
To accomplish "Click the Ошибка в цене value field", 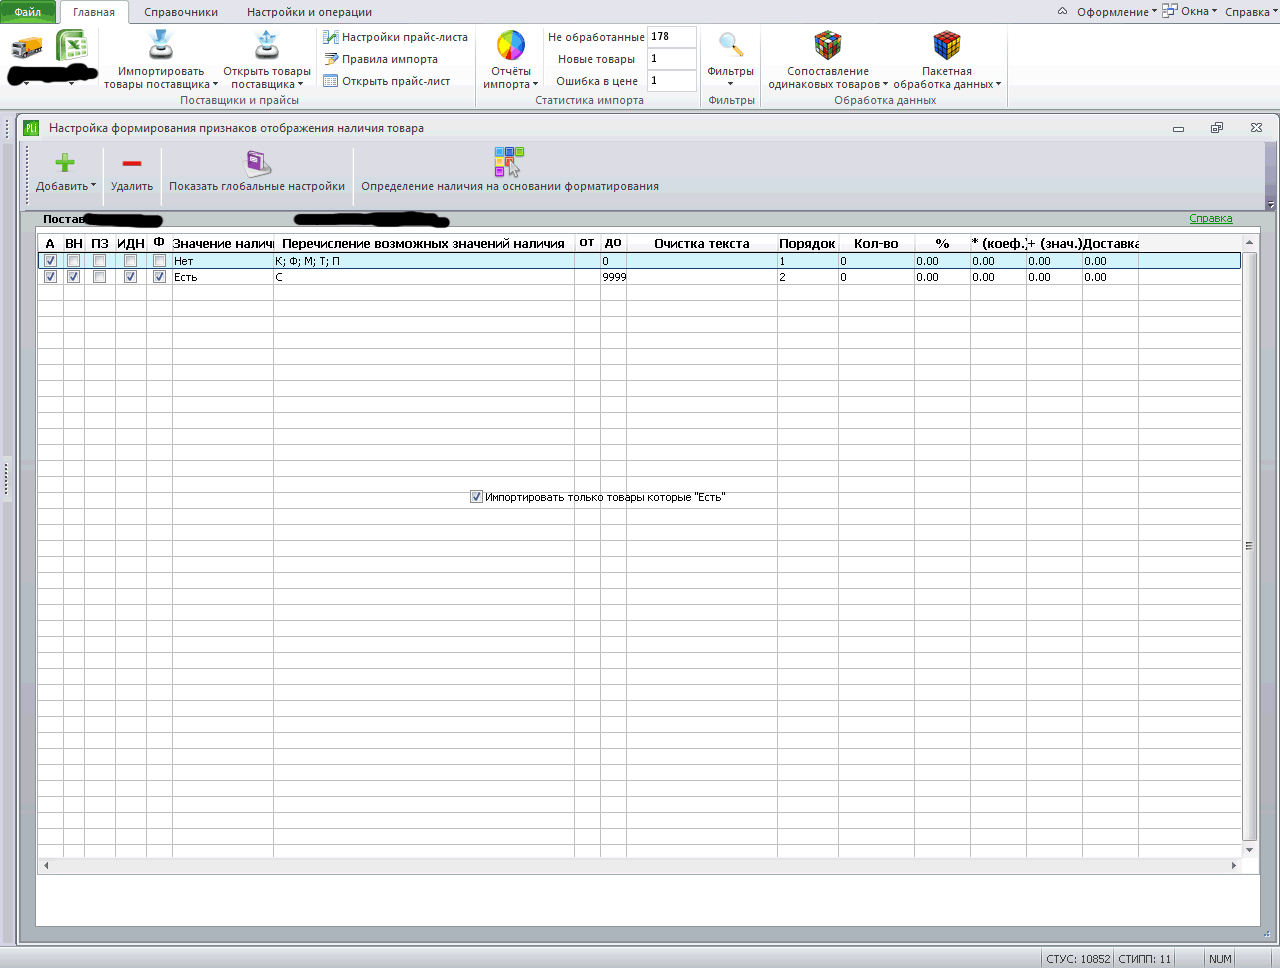I will tap(672, 81).
